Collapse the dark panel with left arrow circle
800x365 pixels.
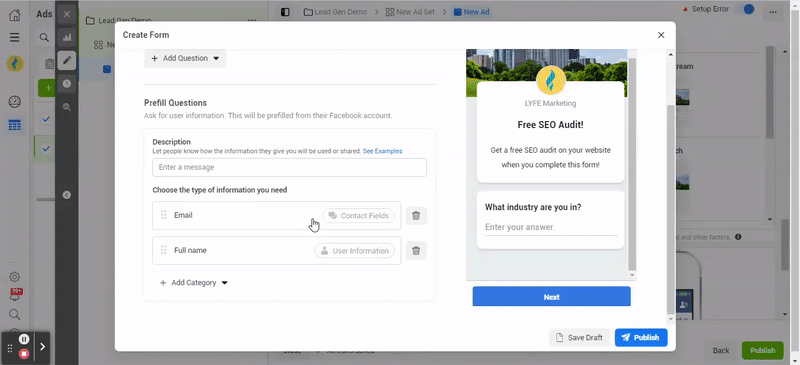67,195
